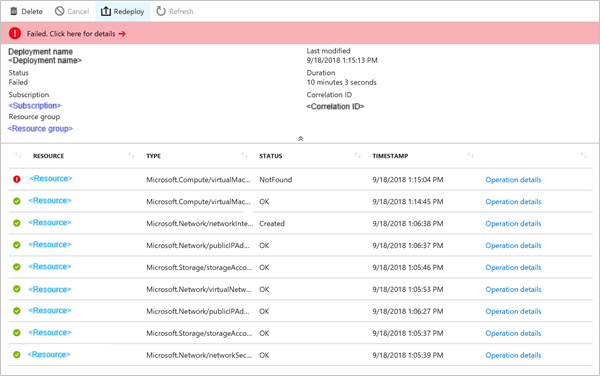The image size is (600, 376).
Task: Click the timestamp 9/18/2018 1:15:04 PM
Action: pyautogui.click(x=408, y=180)
